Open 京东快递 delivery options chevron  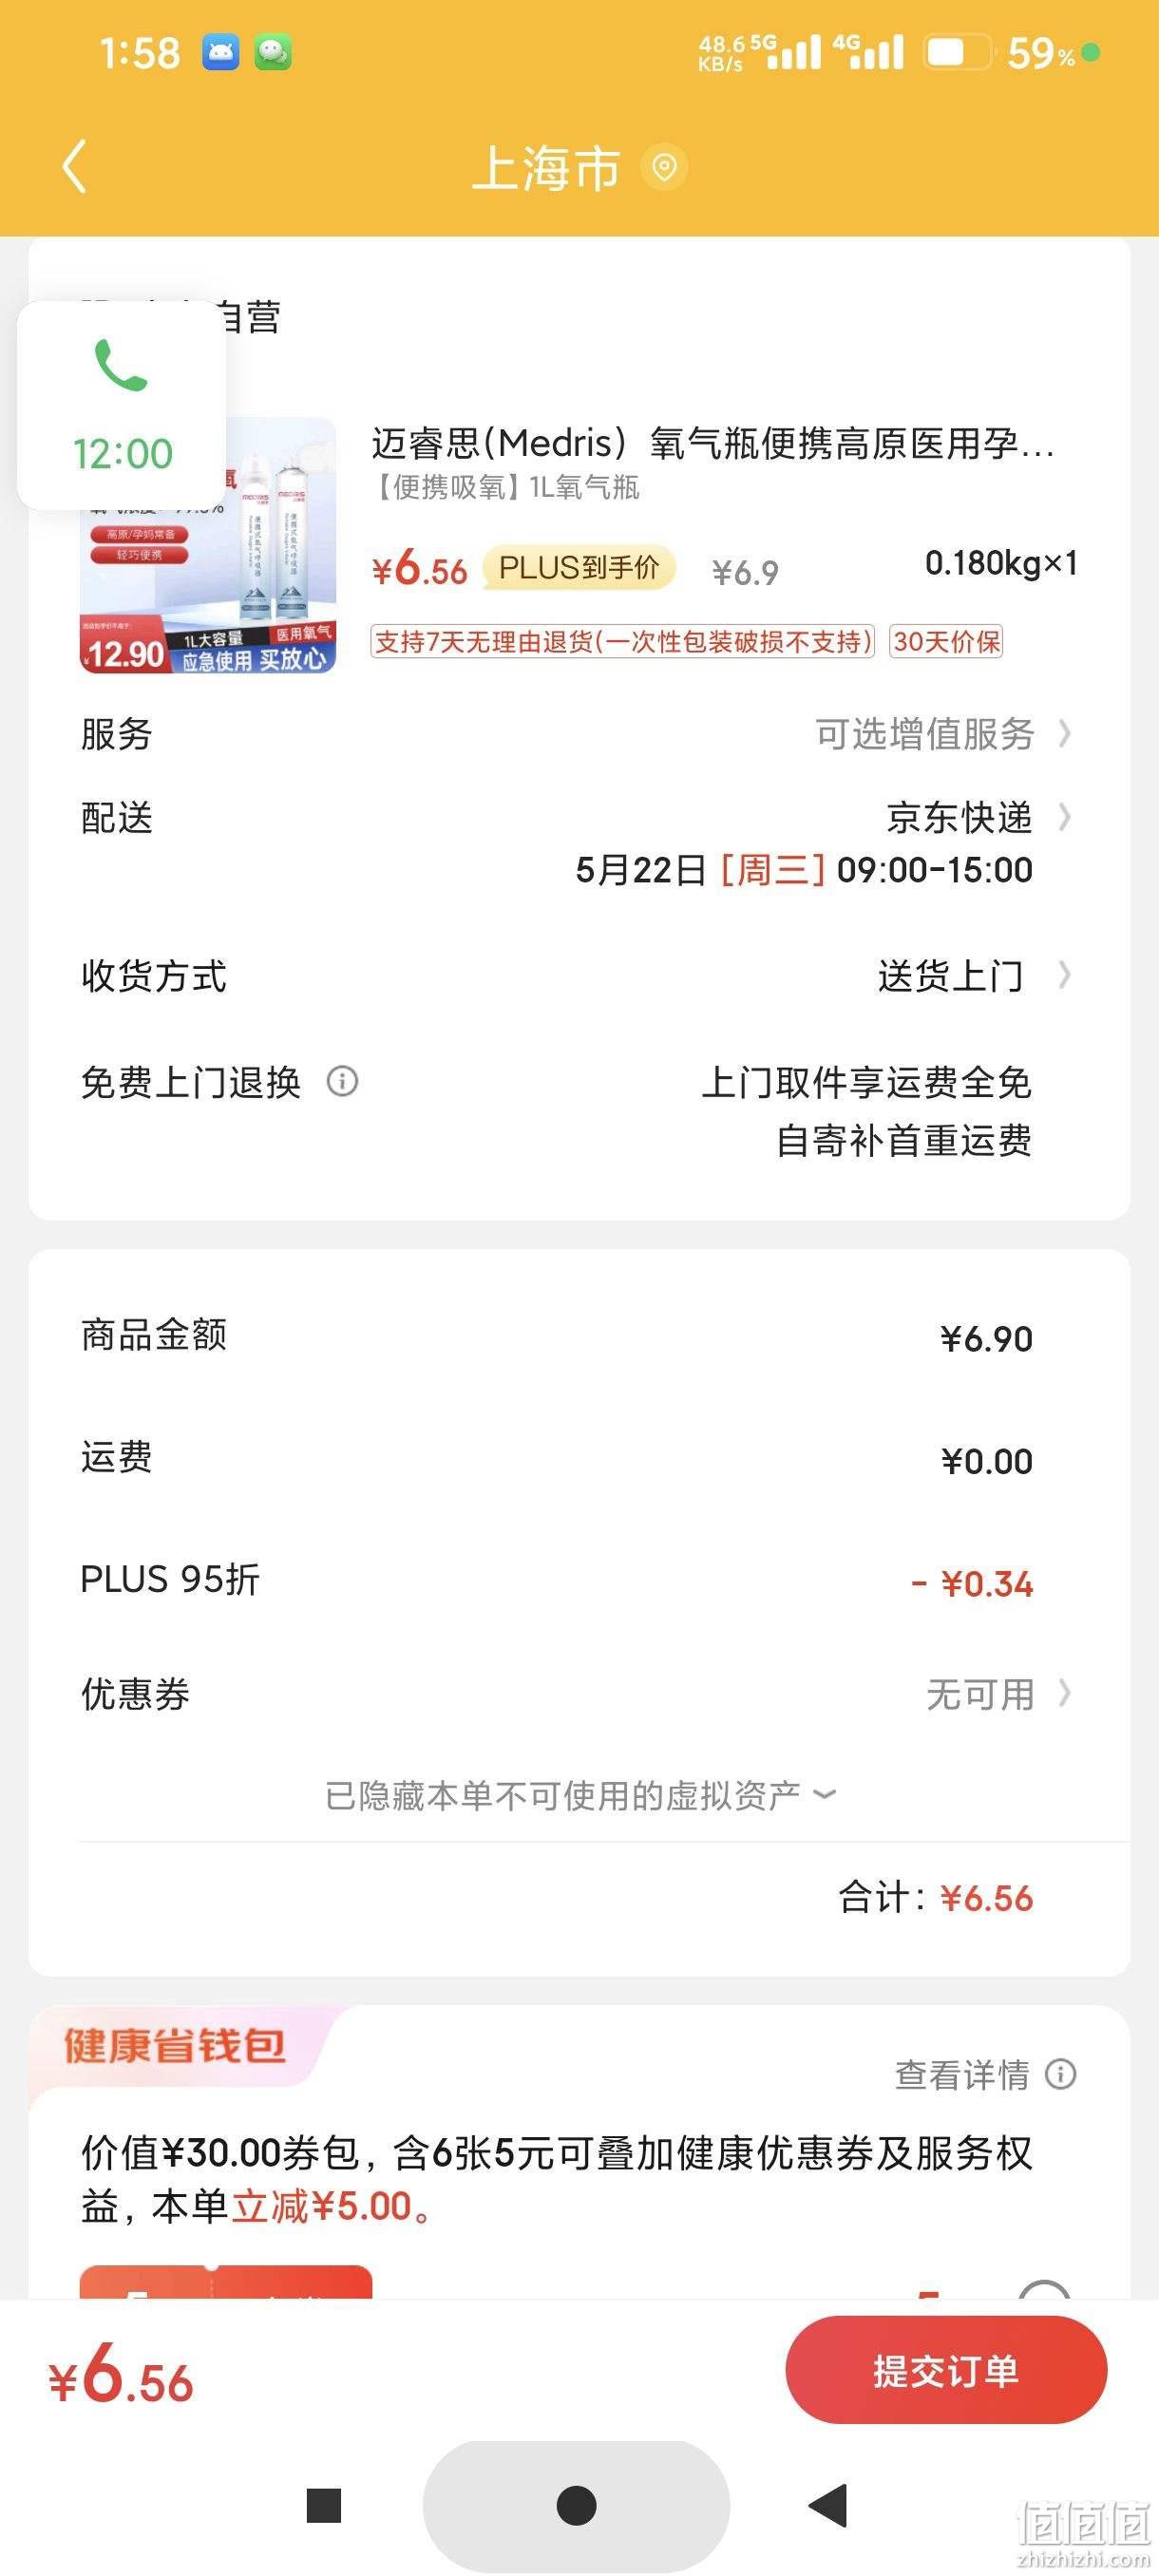click(1065, 818)
